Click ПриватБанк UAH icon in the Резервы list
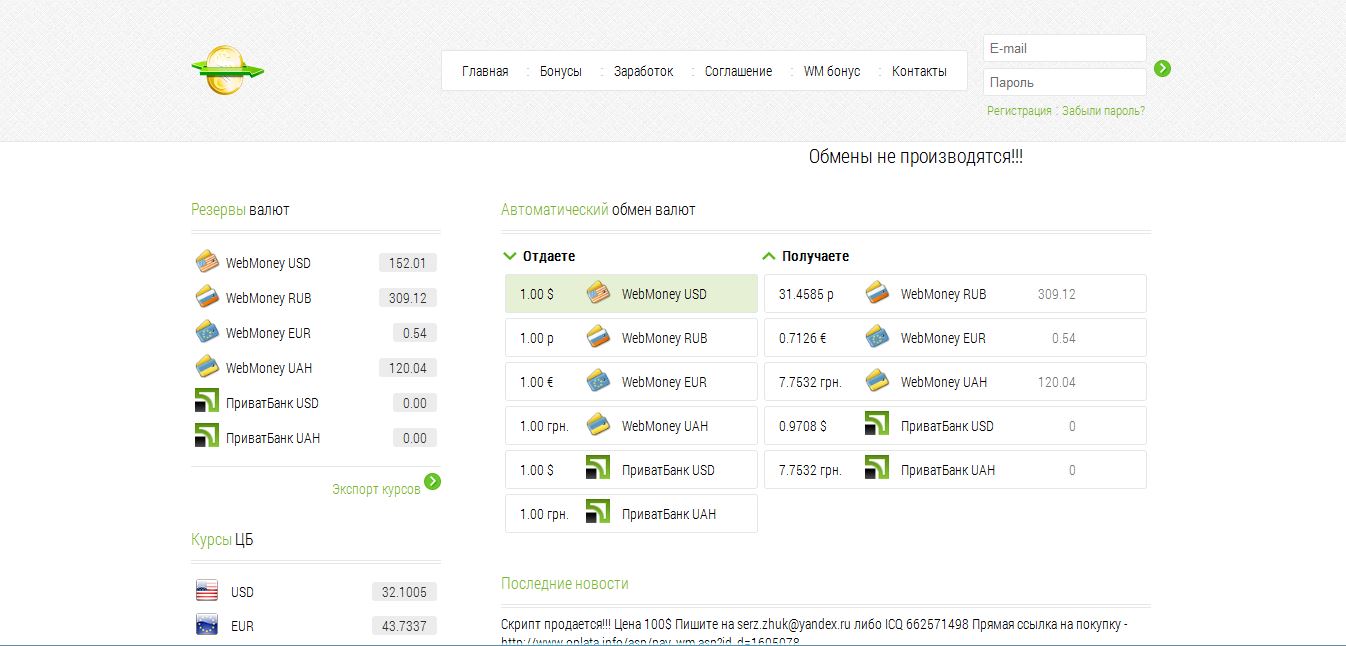Image resolution: width=1346 pixels, height=646 pixels. click(207, 437)
